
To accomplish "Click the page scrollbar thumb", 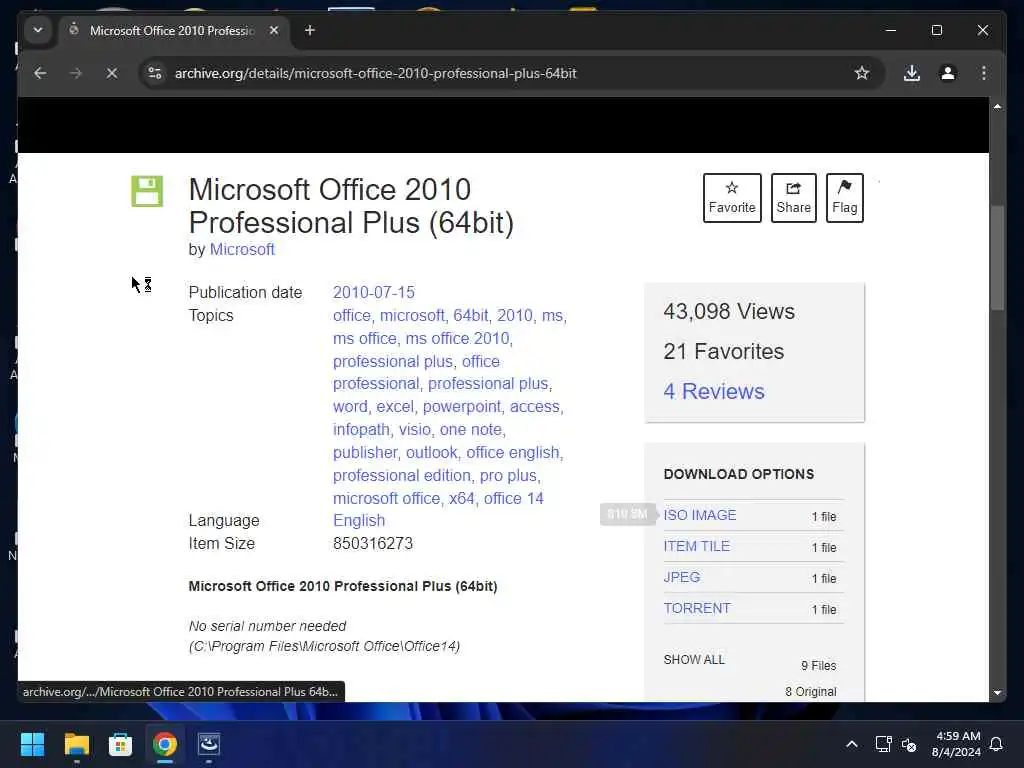I will (x=997, y=258).
